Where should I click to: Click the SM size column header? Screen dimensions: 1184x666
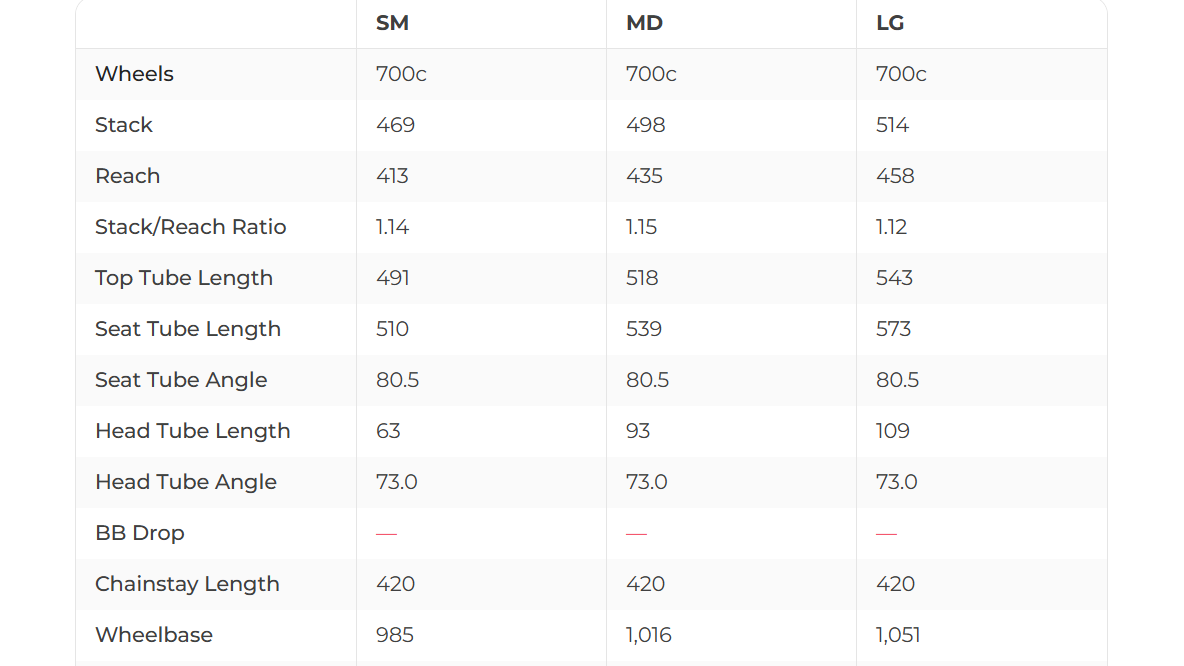(392, 23)
